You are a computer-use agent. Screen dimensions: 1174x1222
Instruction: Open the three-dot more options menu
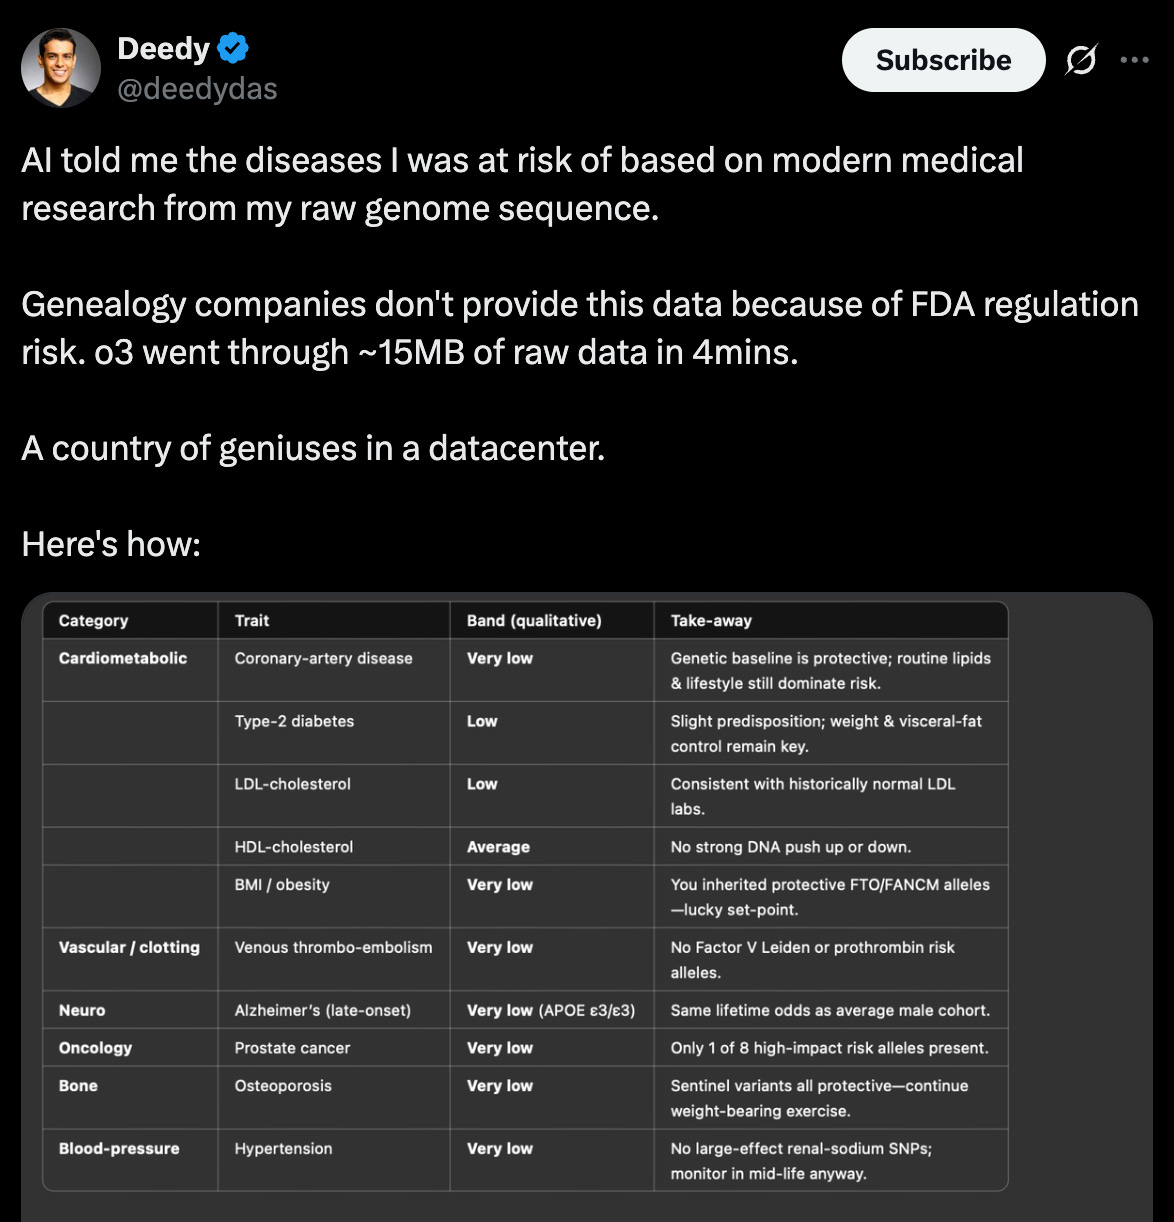click(1134, 60)
